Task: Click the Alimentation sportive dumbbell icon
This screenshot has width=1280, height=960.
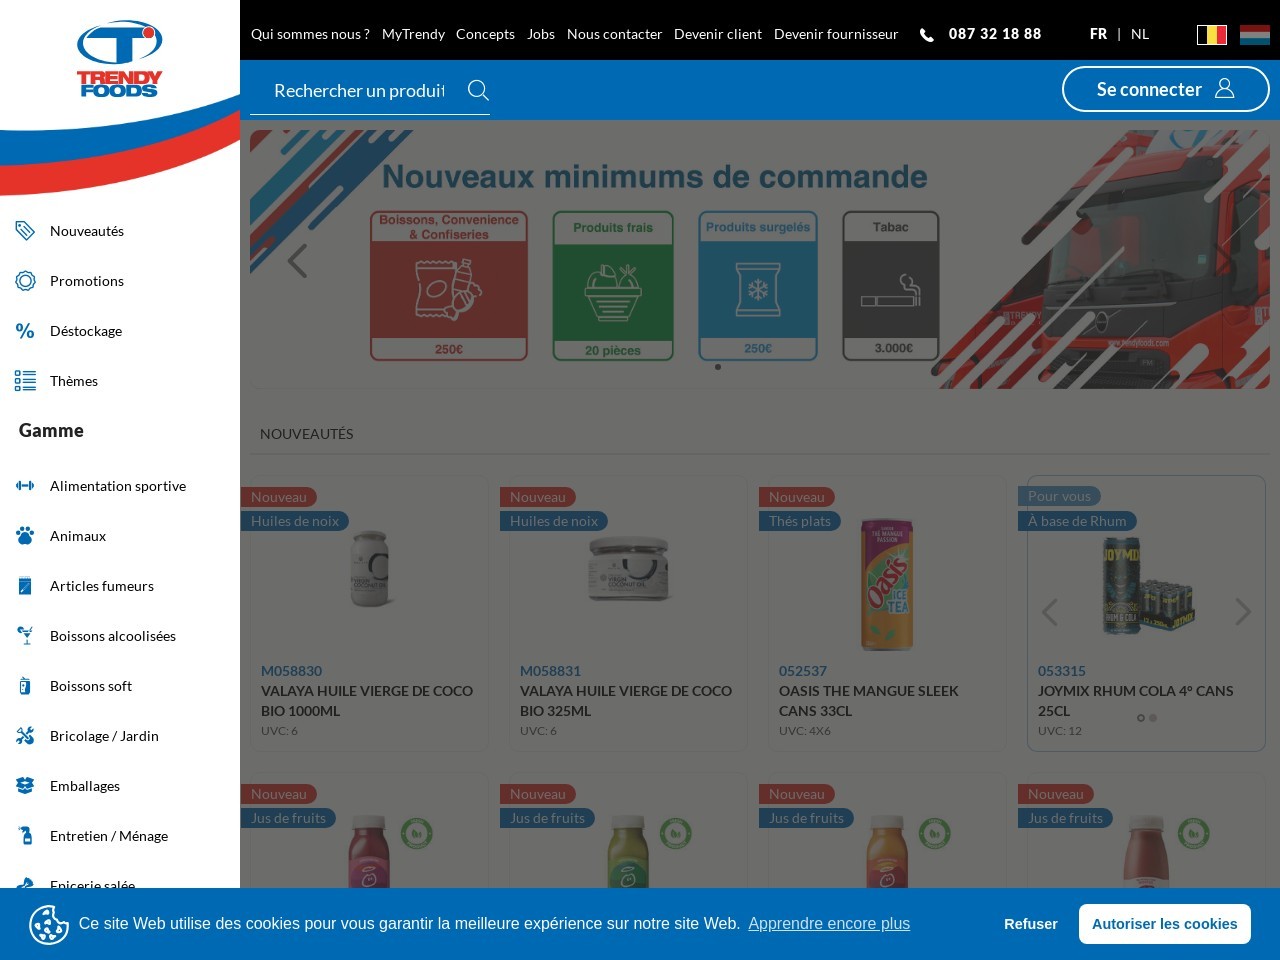Action: (25, 486)
